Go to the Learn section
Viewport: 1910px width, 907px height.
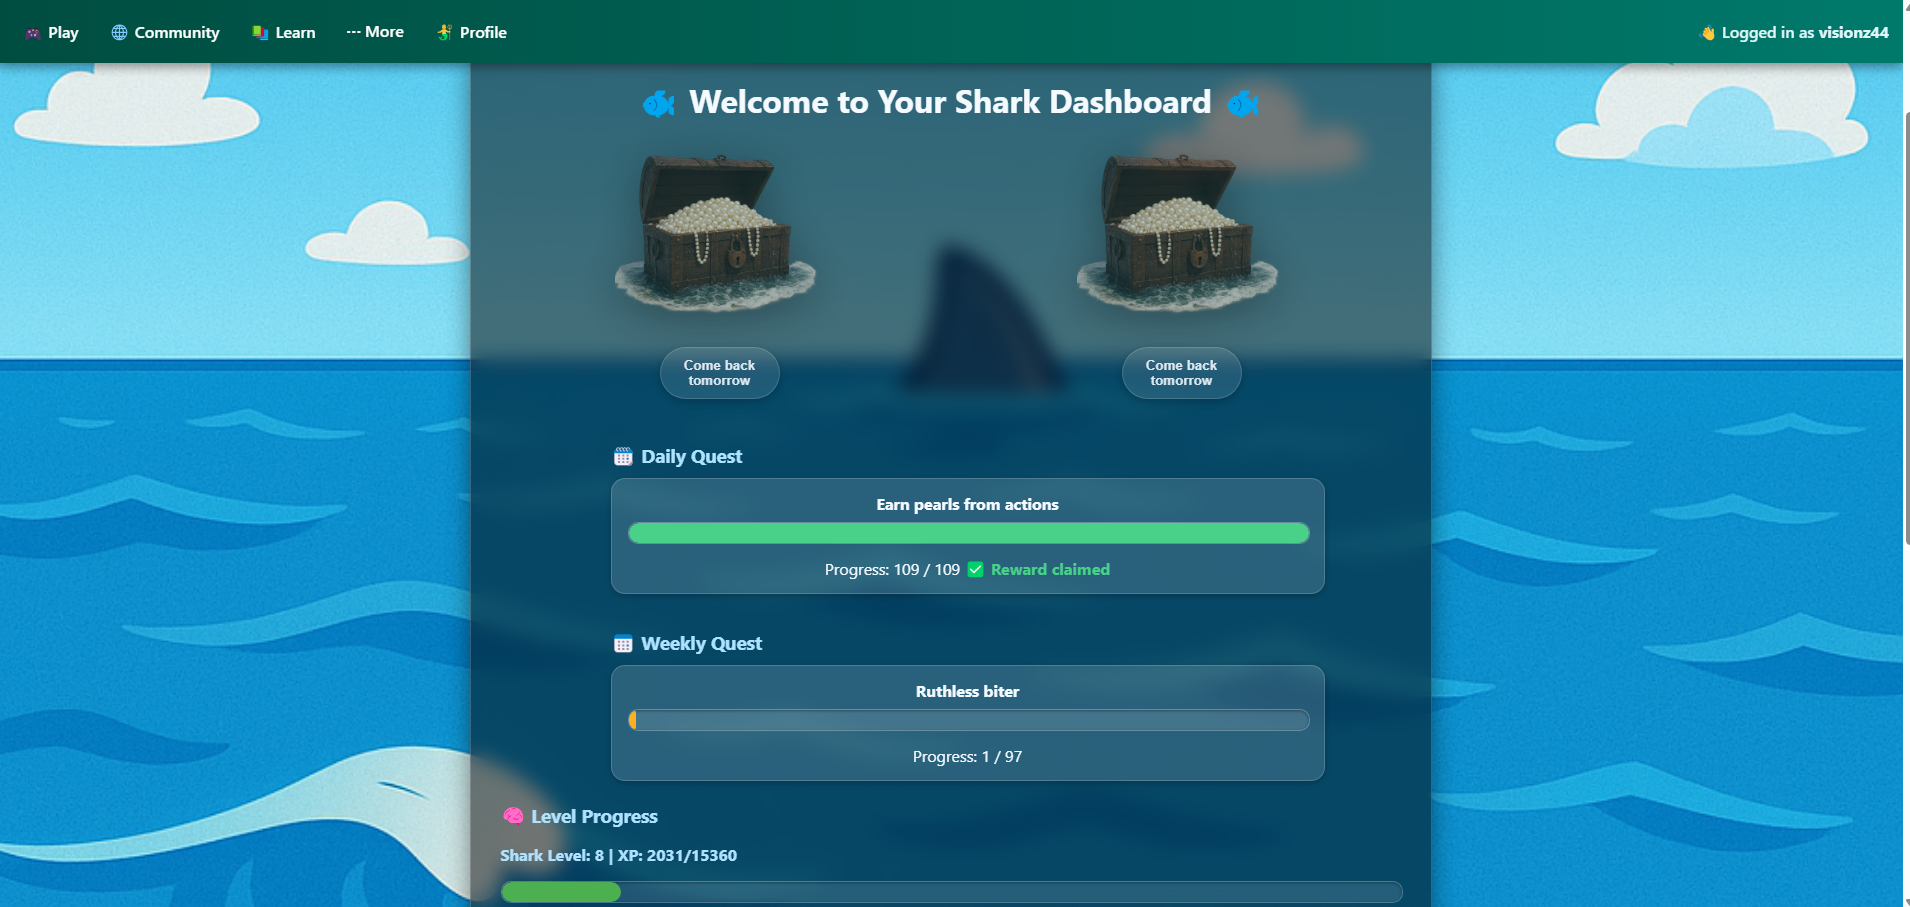284,32
